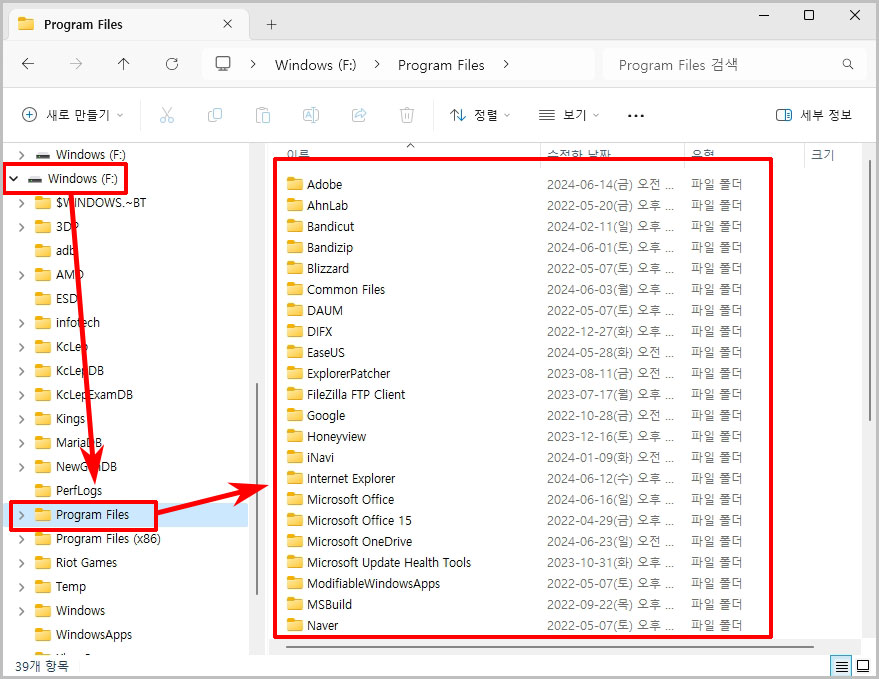The image size is (879, 679).
Task: Switch to large thumbnails view icon in status bar
Action: coord(863,667)
